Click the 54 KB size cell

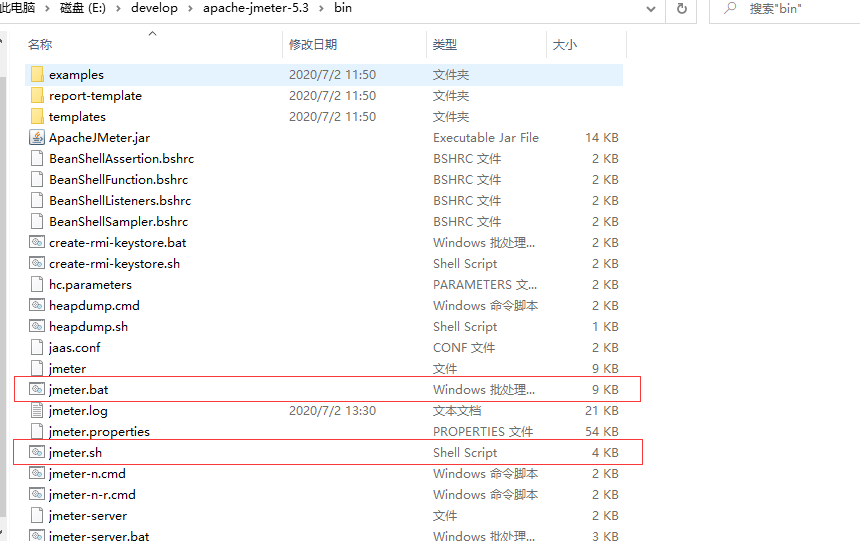click(x=602, y=432)
